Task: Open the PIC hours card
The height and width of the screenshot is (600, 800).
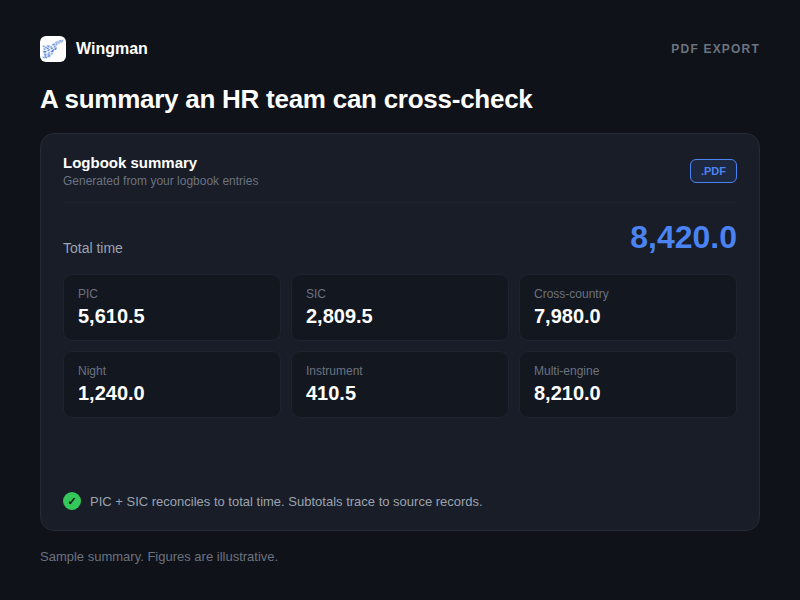Action: pos(172,308)
